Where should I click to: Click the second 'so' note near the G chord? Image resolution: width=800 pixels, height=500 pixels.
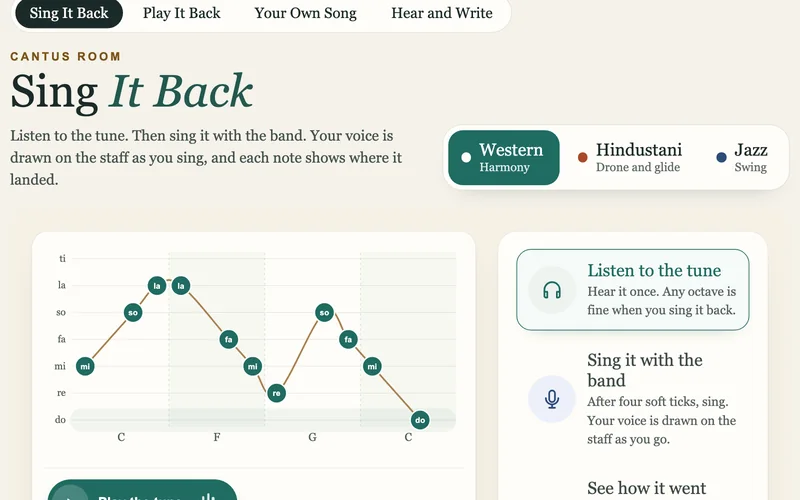click(324, 312)
